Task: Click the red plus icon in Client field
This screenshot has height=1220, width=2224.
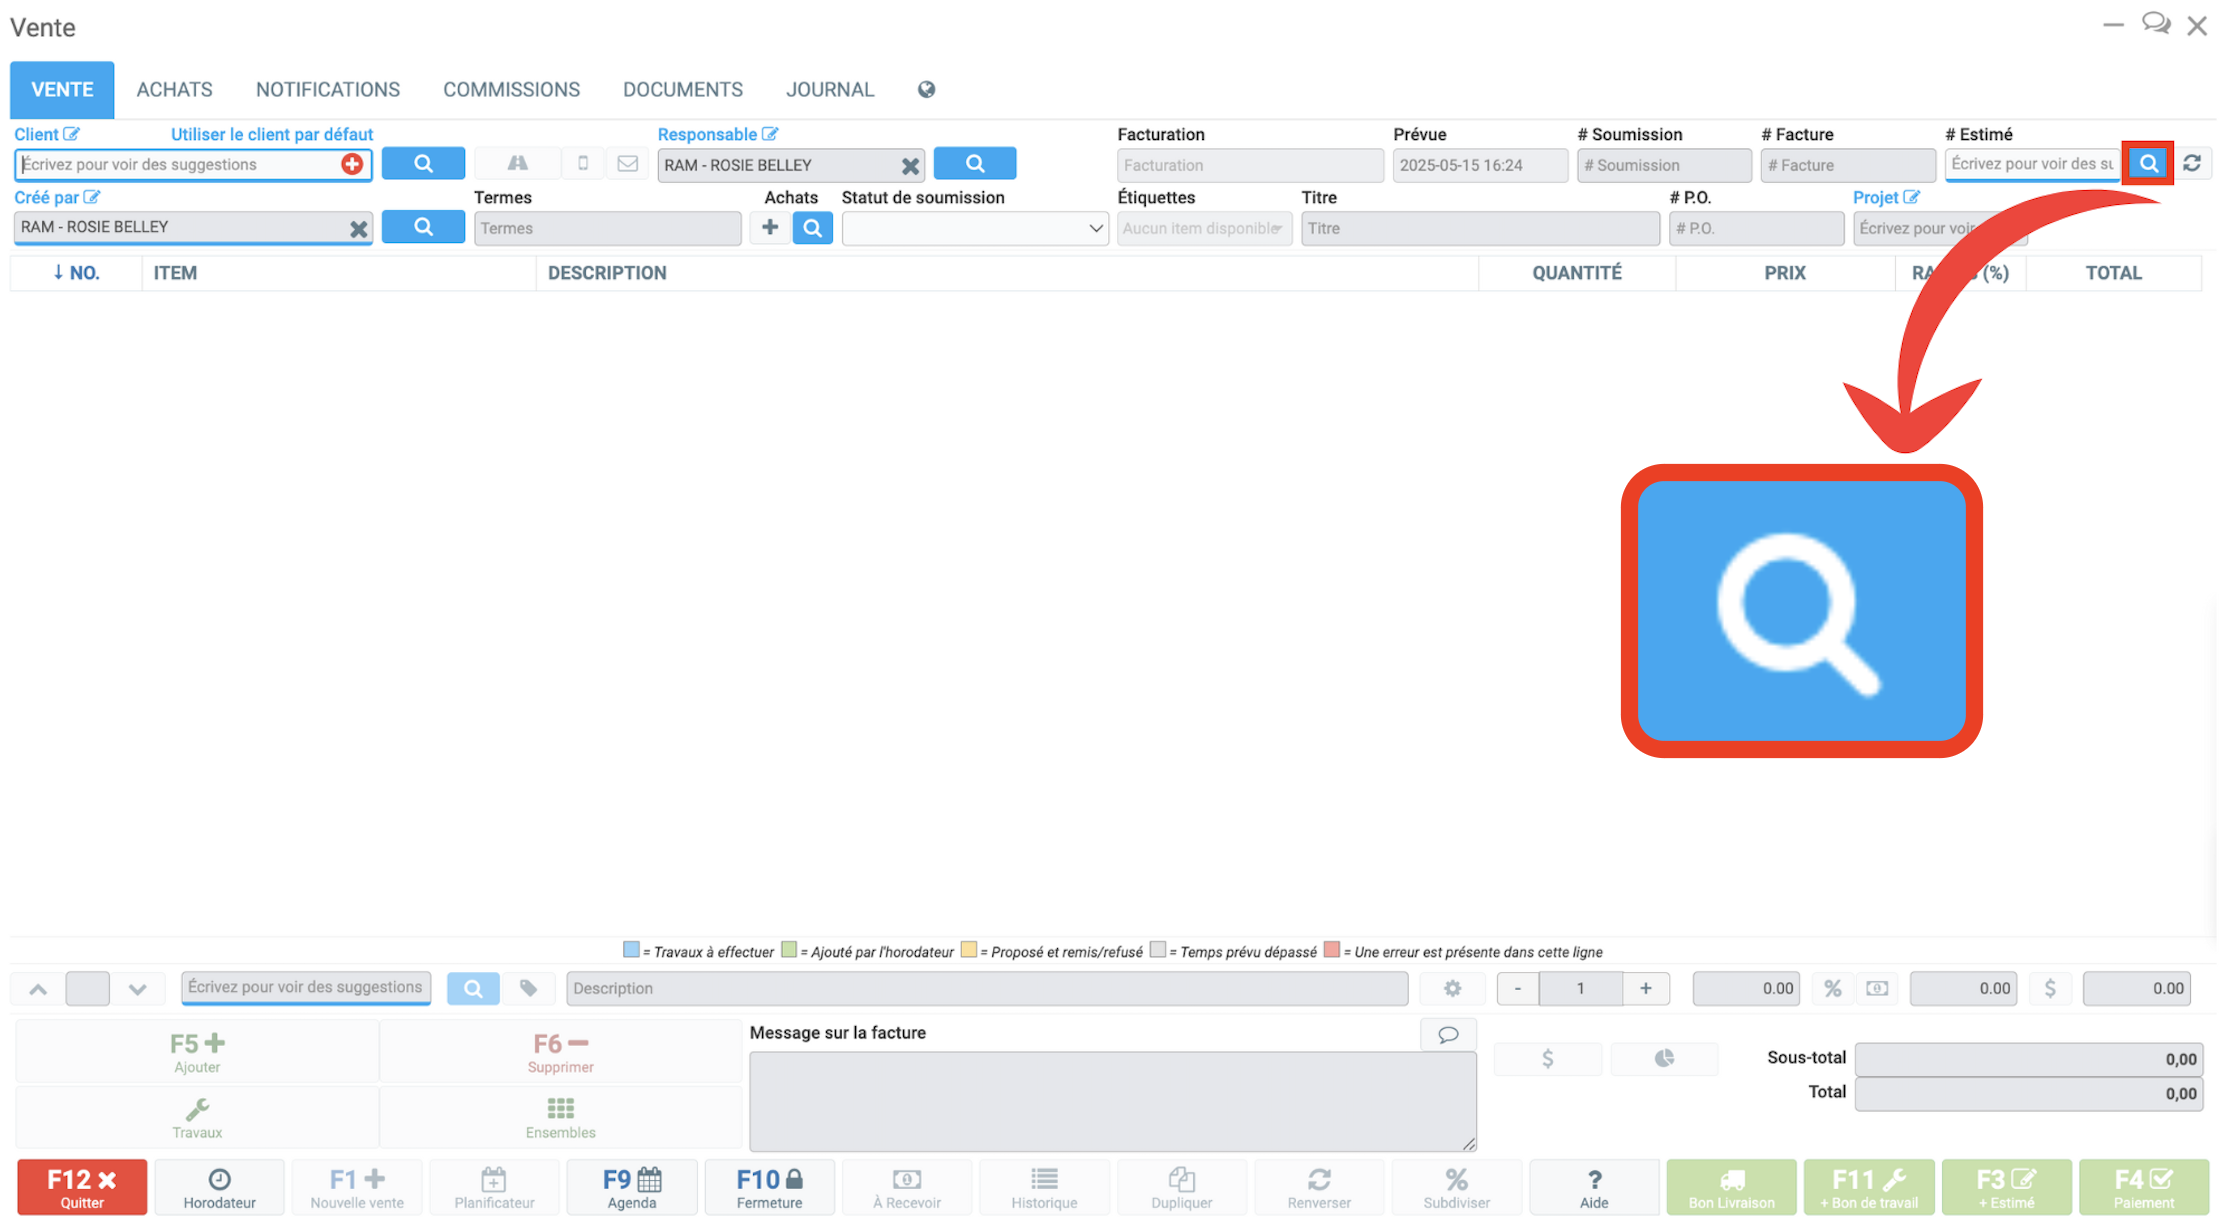Action: [x=352, y=164]
